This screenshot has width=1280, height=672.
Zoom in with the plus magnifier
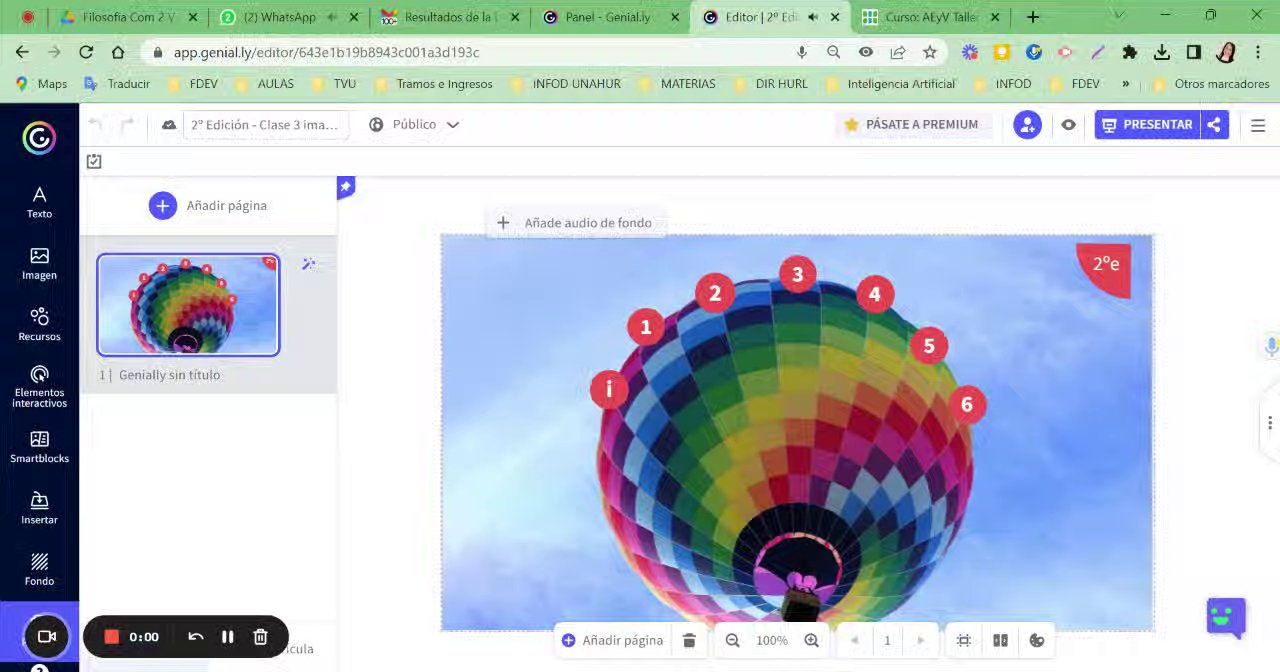coord(812,640)
